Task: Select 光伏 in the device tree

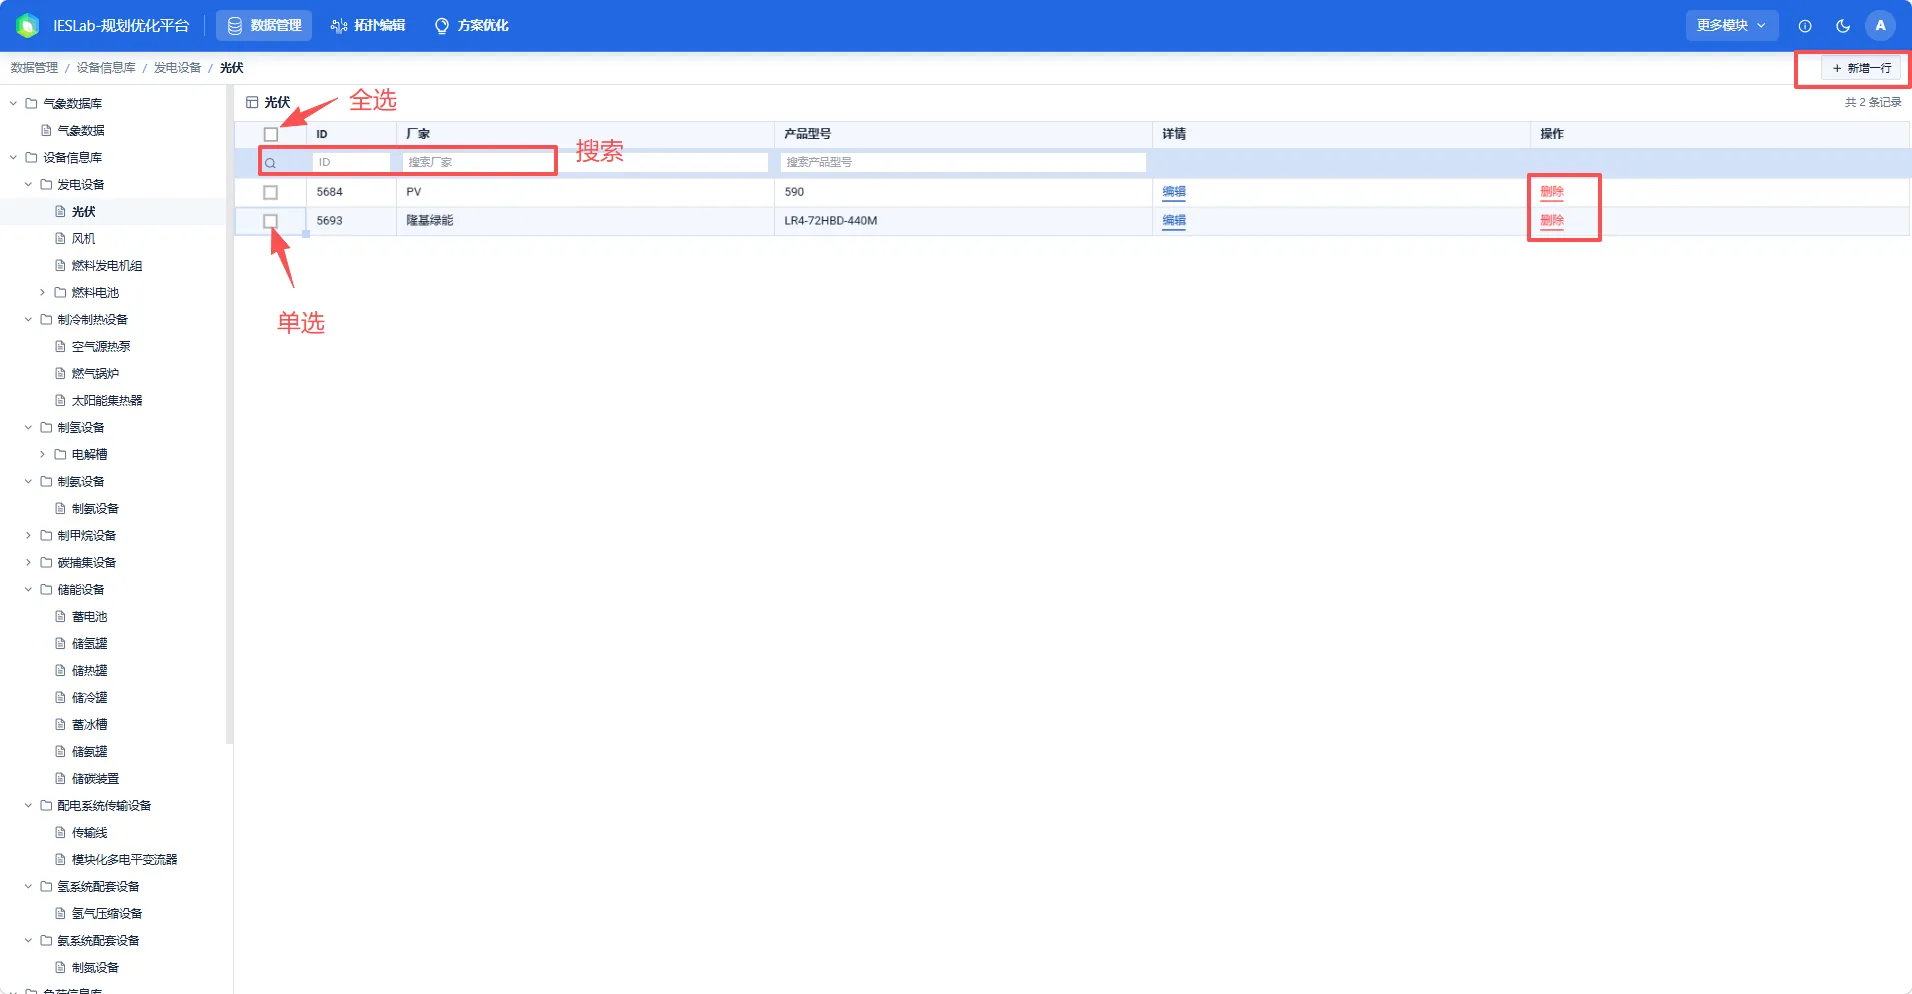Action: click(x=83, y=211)
